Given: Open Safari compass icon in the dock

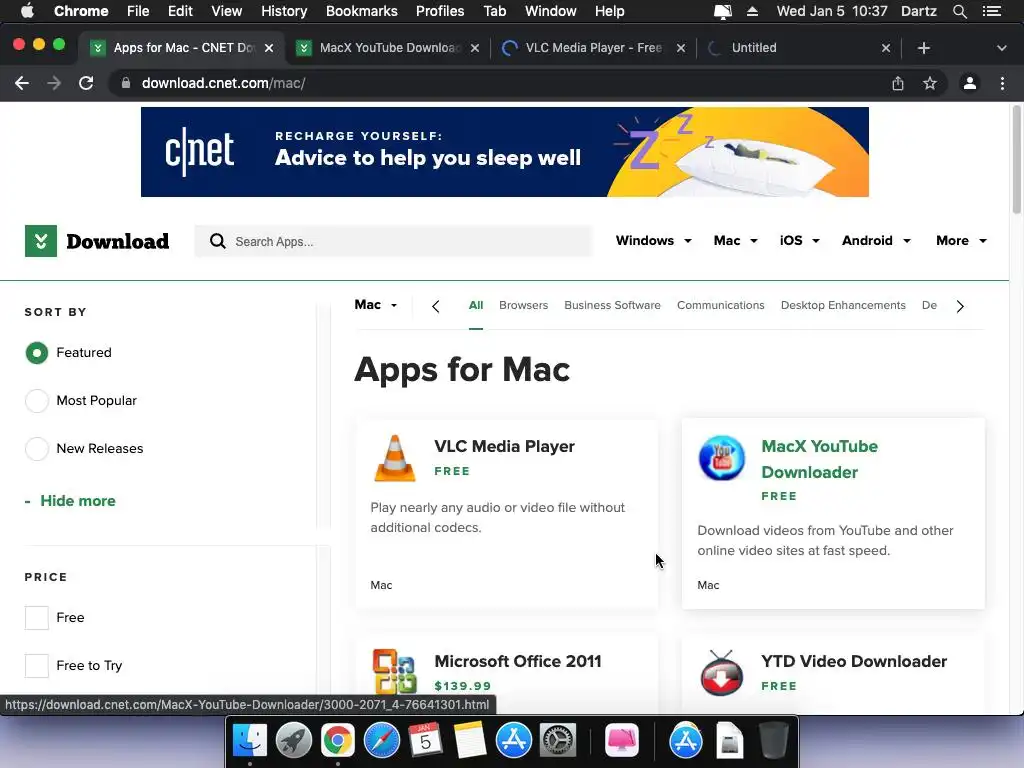Looking at the screenshot, I should point(381,741).
